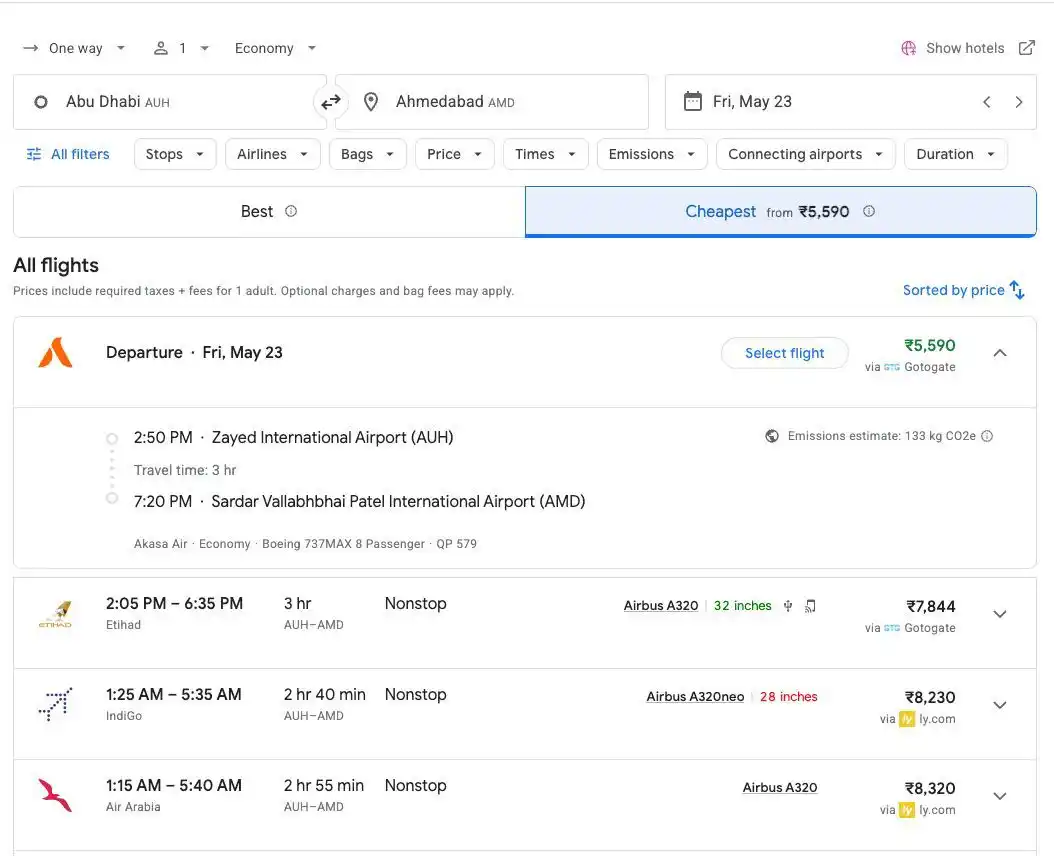Click the Sorted by price arrows icon
The image size is (1054, 856).
(1018, 290)
